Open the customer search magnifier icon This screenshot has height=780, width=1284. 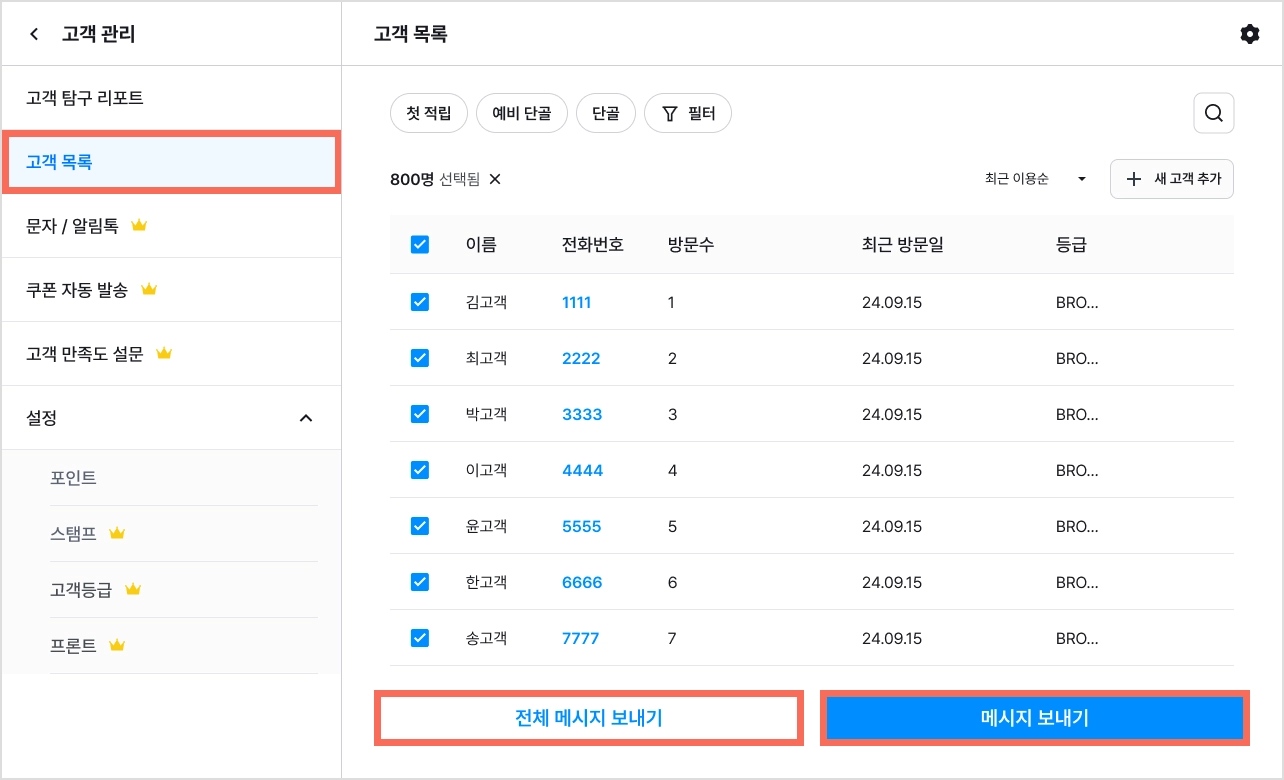point(1214,113)
